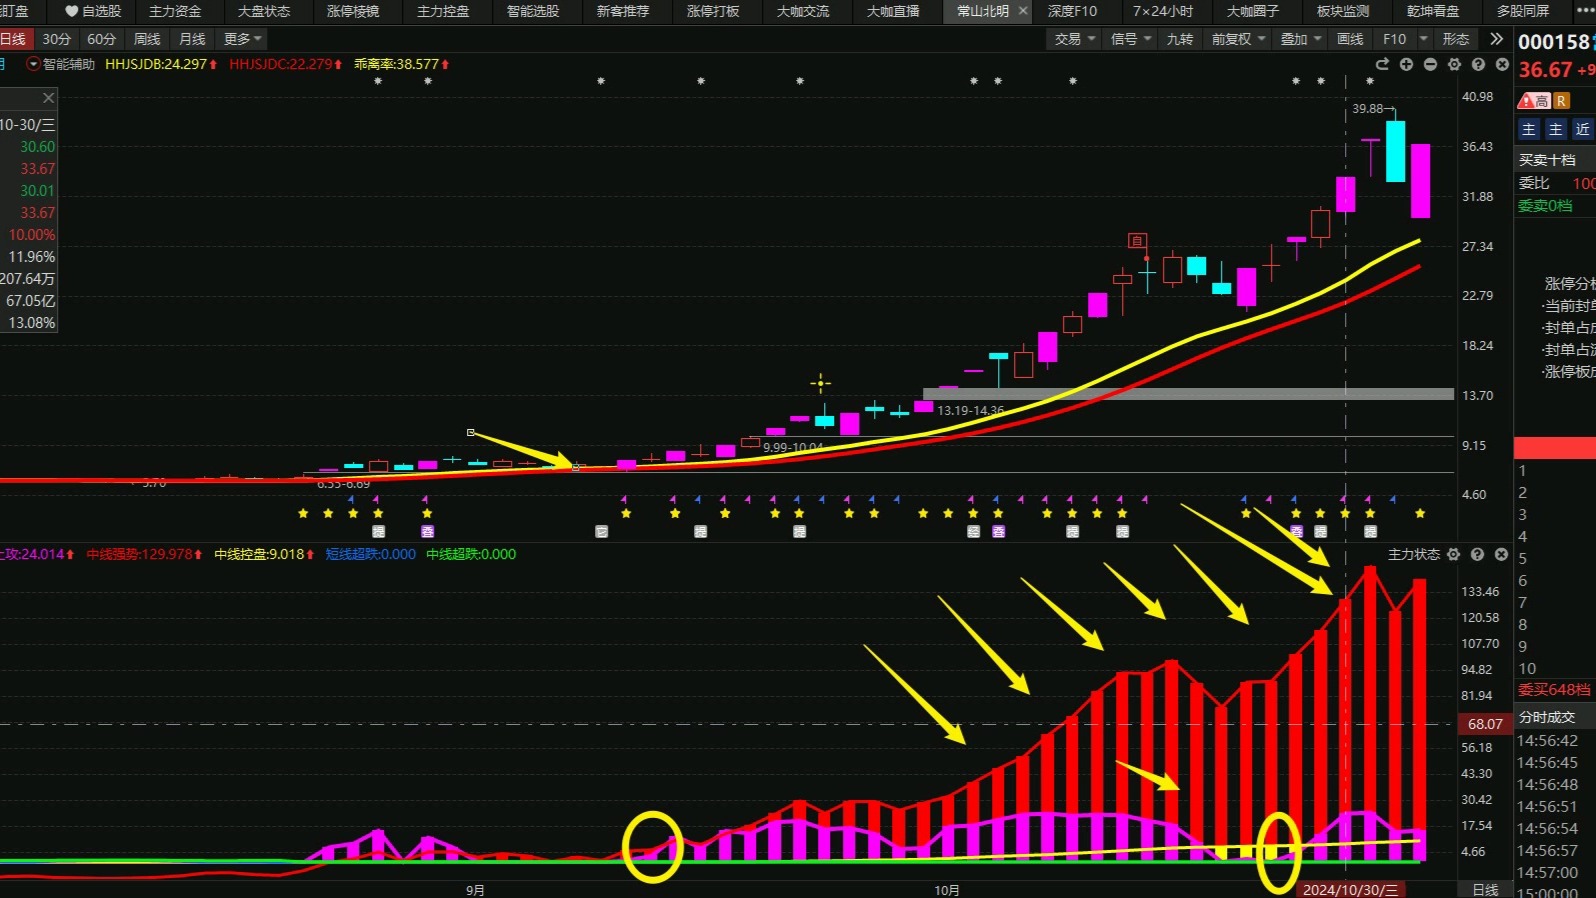Click the orange R margin-trading badge
Viewport: 1596px width, 898px height.
[1561, 101]
